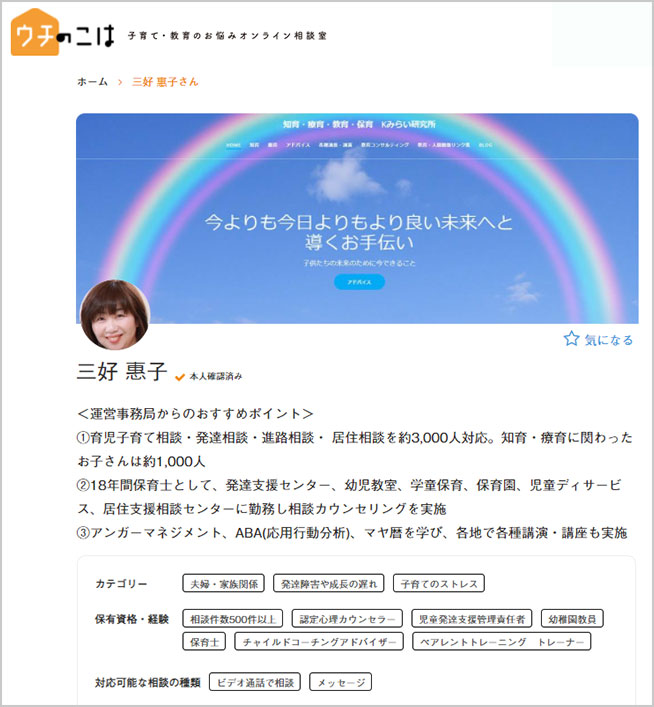Click the ウチのこは house logo
The height and width of the screenshot is (707, 654).
63,32
